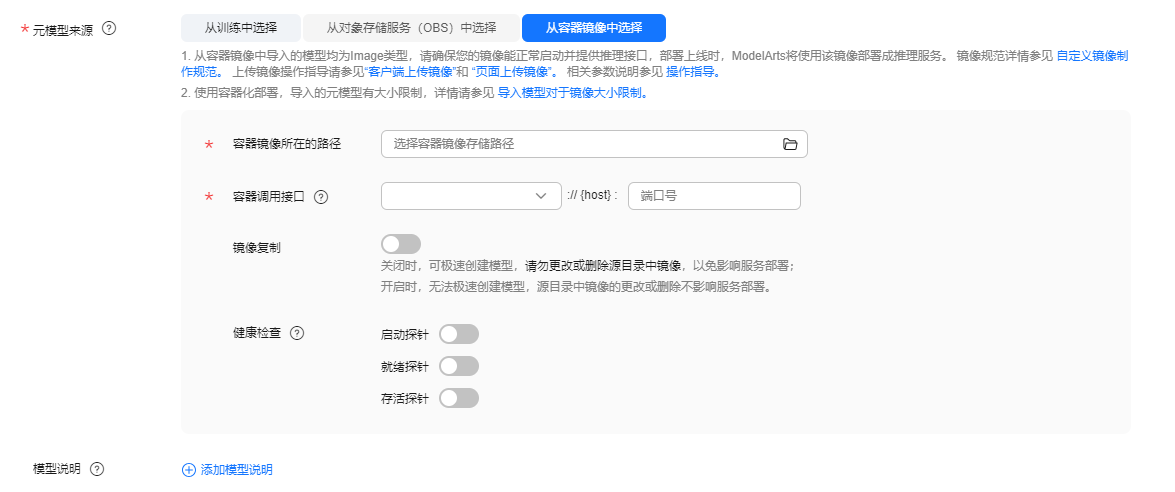Switch to 从训练中选择 tab
The width and height of the screenshot is (1175, 492).
[x=241, y=28]
